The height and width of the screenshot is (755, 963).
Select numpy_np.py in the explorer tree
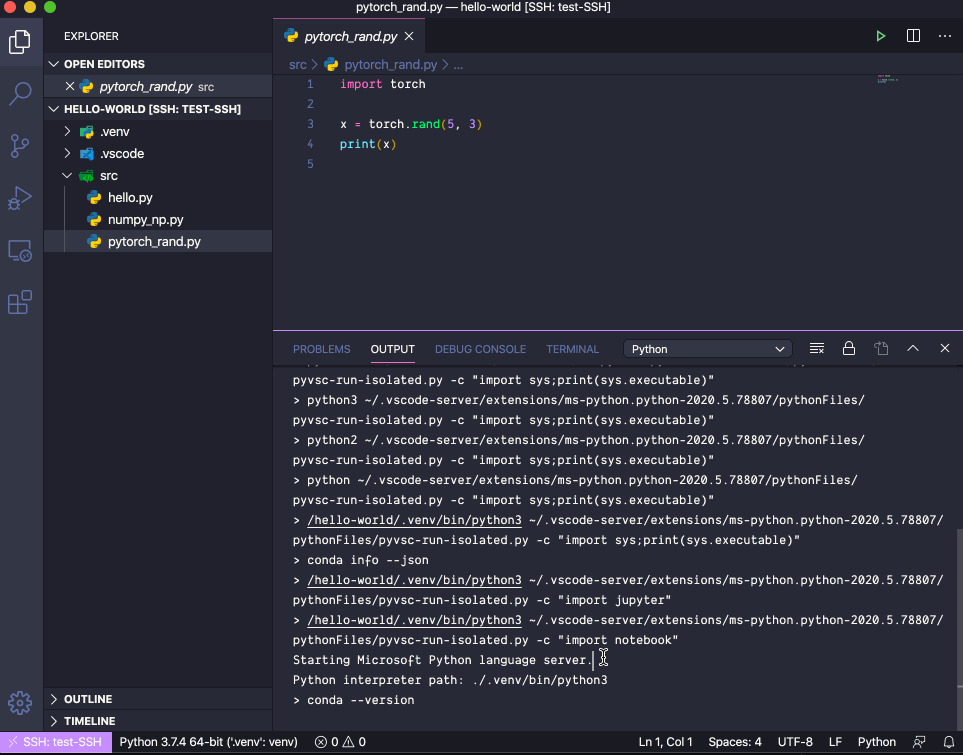(x=144, y=219)
